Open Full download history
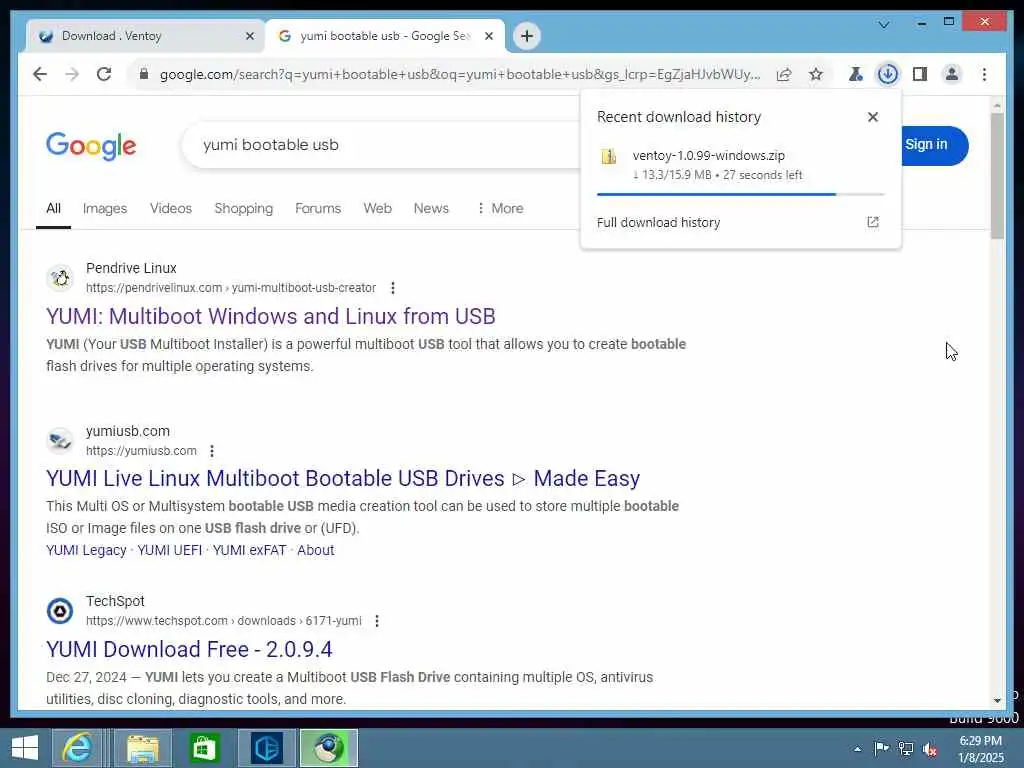 739,223
